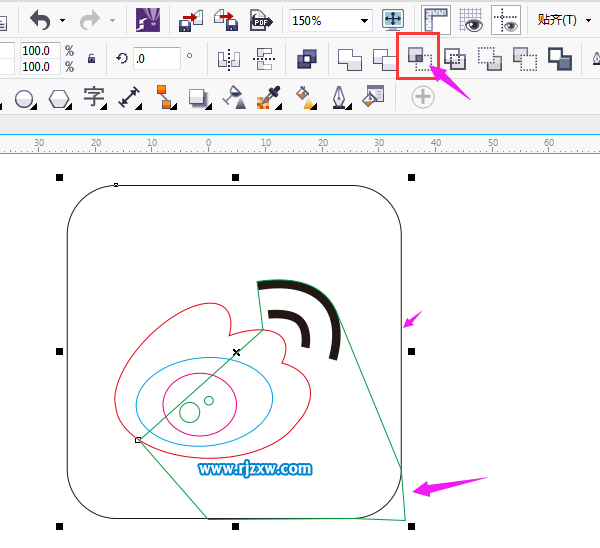
Task: Select the Text tool 字
Action: tap(94, 98)
